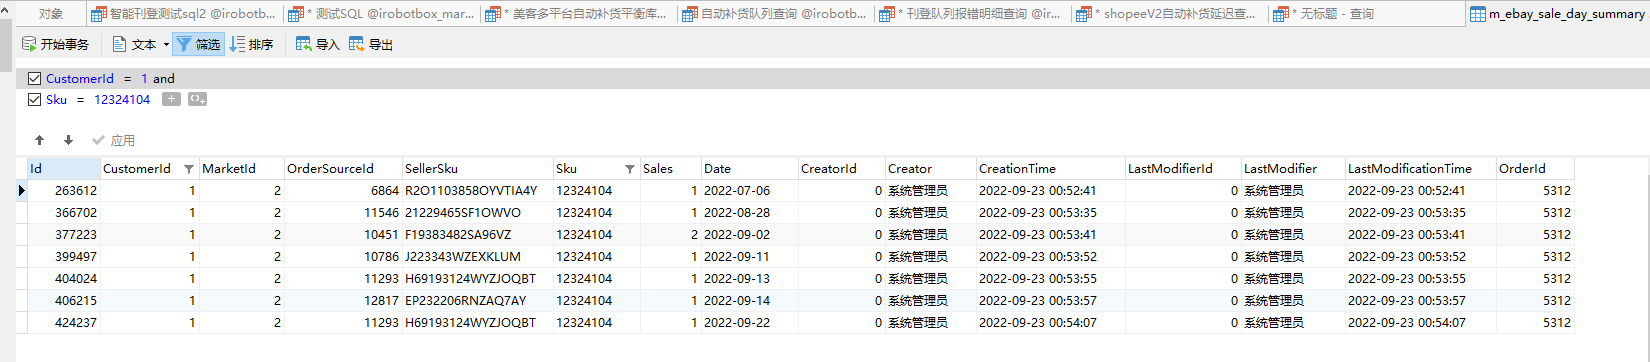Image resolution: width=1650 pixels, height=362 pixels.
Task: Move filter condition up with up arrow
Action: [x=39, y=140]
